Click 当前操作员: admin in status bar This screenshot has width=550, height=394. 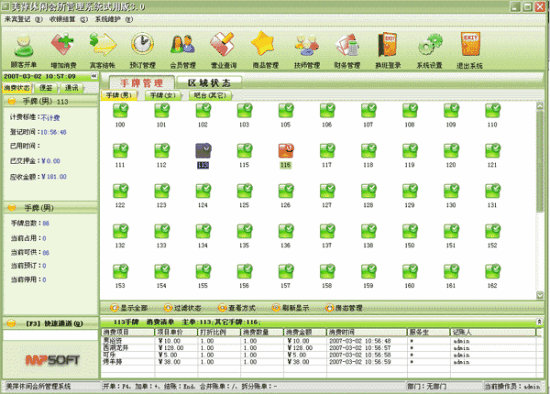coord(512,386)
